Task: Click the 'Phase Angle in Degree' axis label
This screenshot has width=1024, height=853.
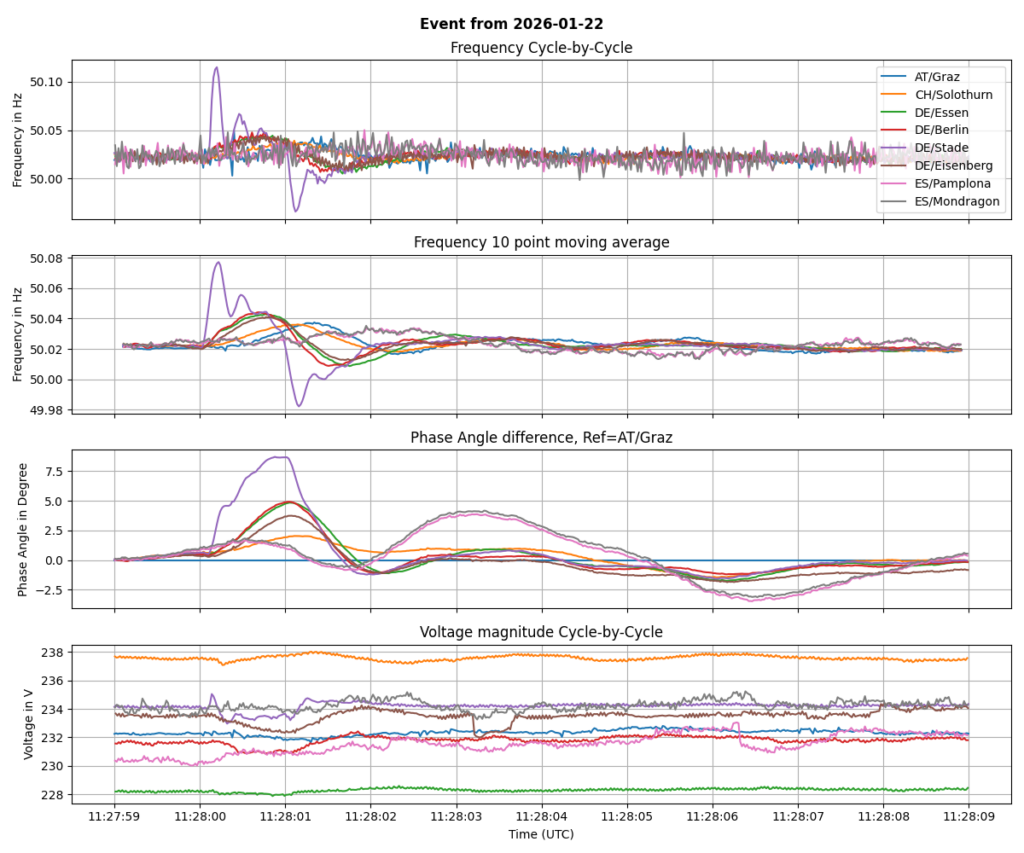Action: [22, 530]
